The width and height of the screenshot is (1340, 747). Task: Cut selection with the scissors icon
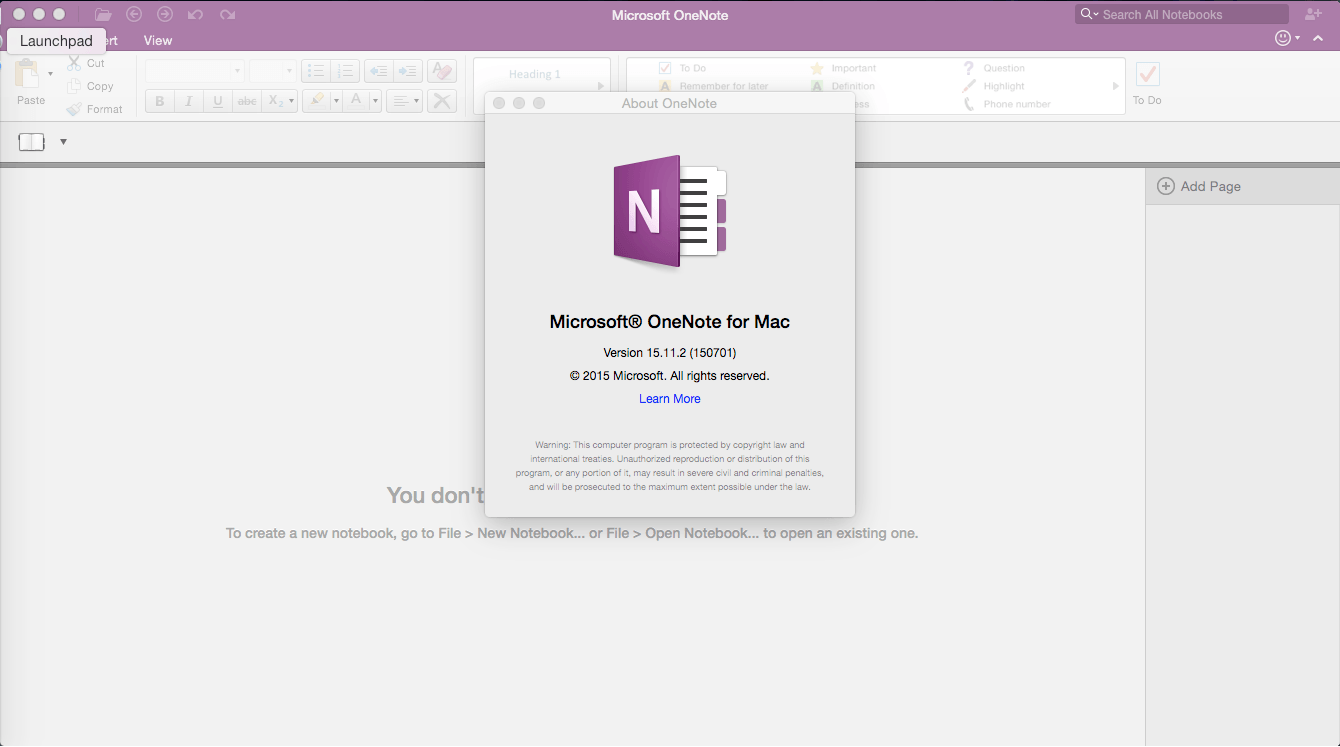coord(74,62)
